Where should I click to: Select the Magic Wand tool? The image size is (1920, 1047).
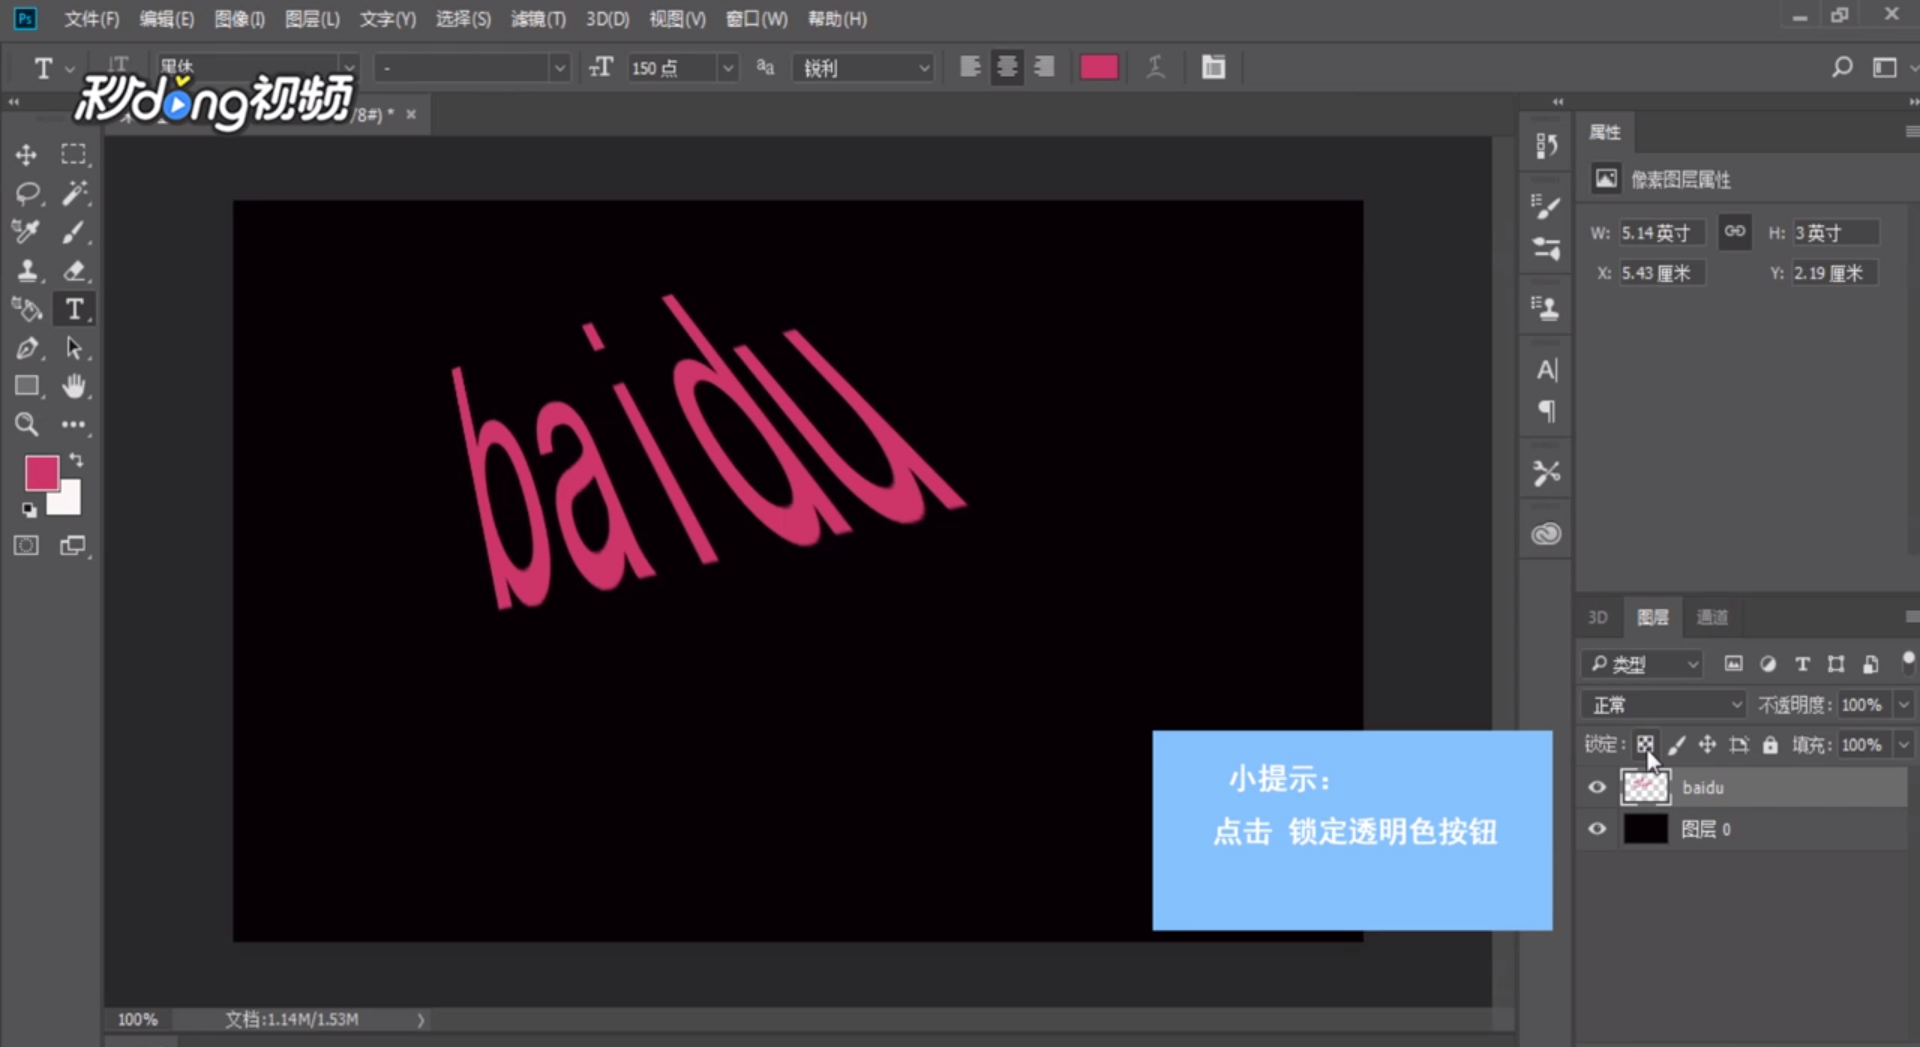74,193
